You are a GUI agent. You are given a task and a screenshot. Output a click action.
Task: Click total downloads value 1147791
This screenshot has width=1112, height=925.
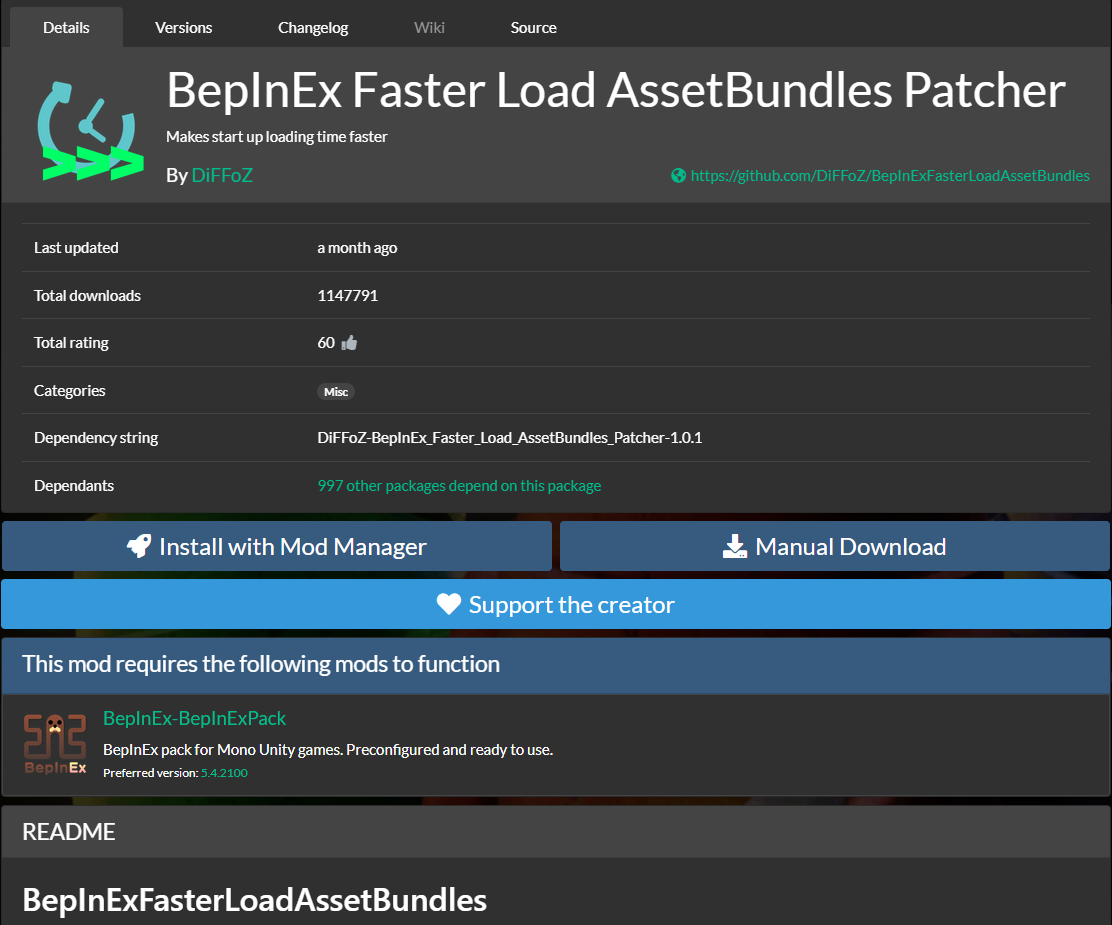pos(348,296)
